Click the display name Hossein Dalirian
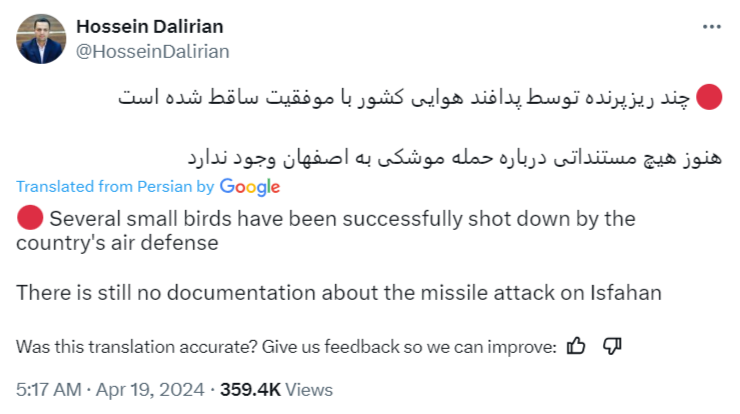Image resolution: width=740 pixels, height=414 pixels. tap(149, 26)
